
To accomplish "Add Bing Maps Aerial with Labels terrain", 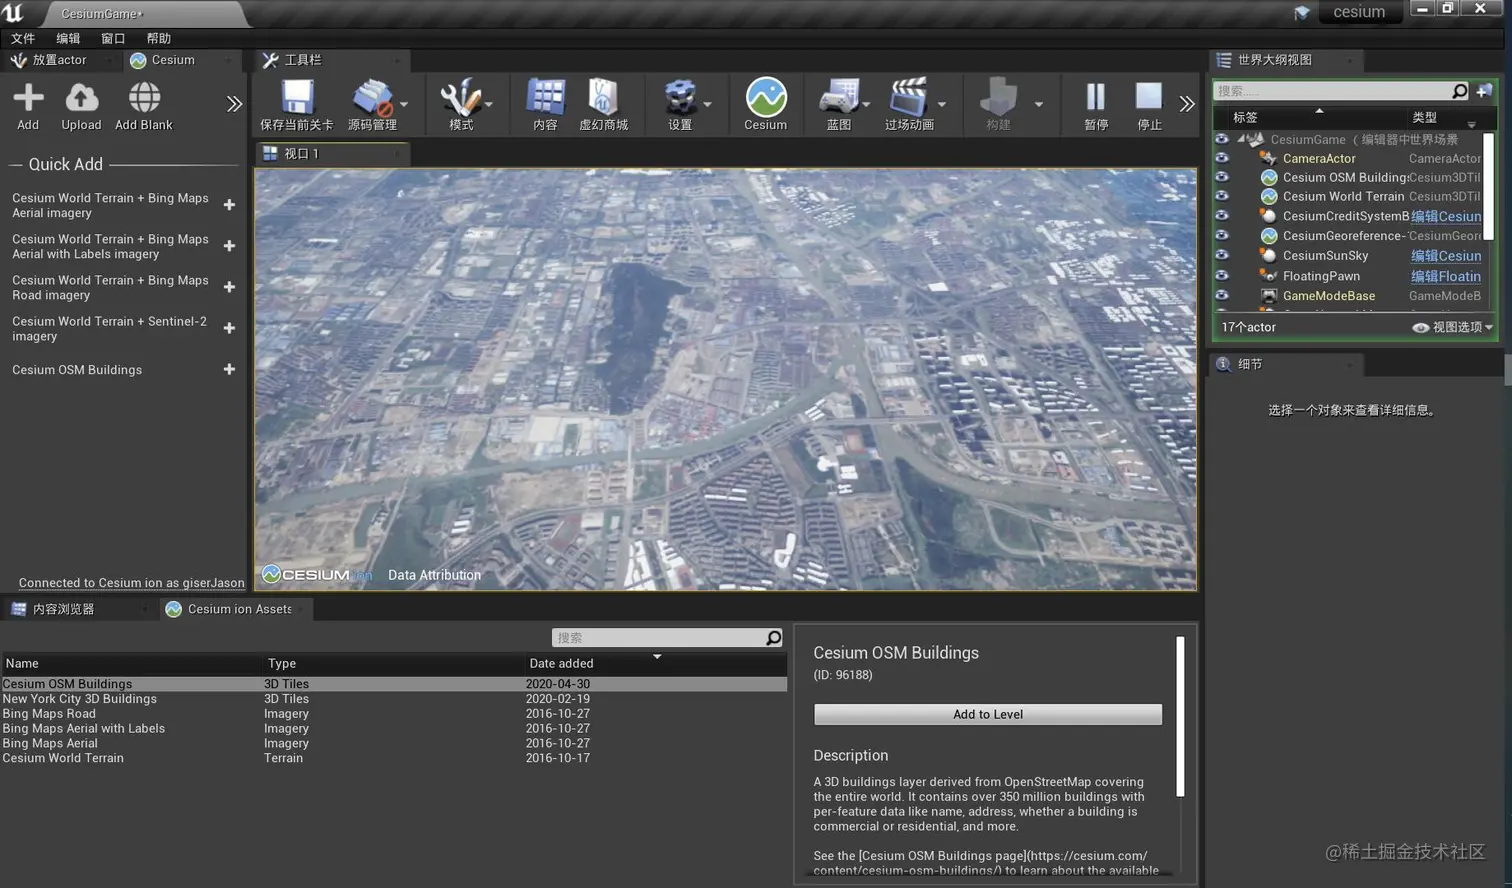I will pyautogui.click(x=229, y=246).
